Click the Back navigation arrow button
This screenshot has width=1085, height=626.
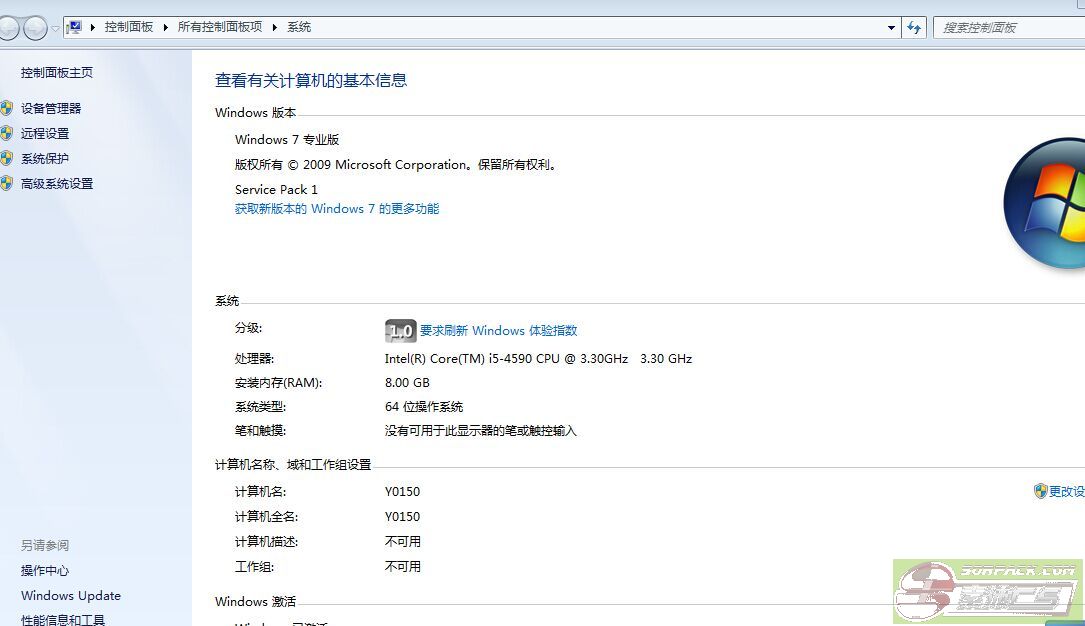8,28
